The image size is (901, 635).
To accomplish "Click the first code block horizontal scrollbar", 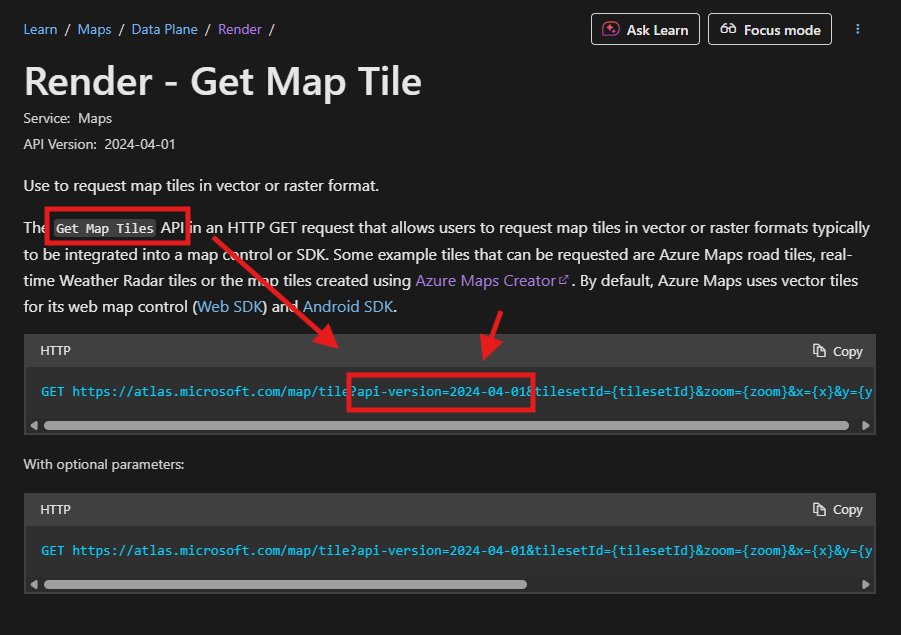I will pyautogui.click(x=446, y=425).
